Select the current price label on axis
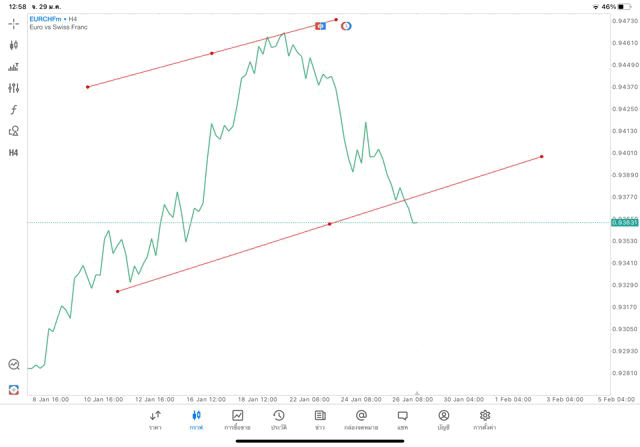 point(623,222)
